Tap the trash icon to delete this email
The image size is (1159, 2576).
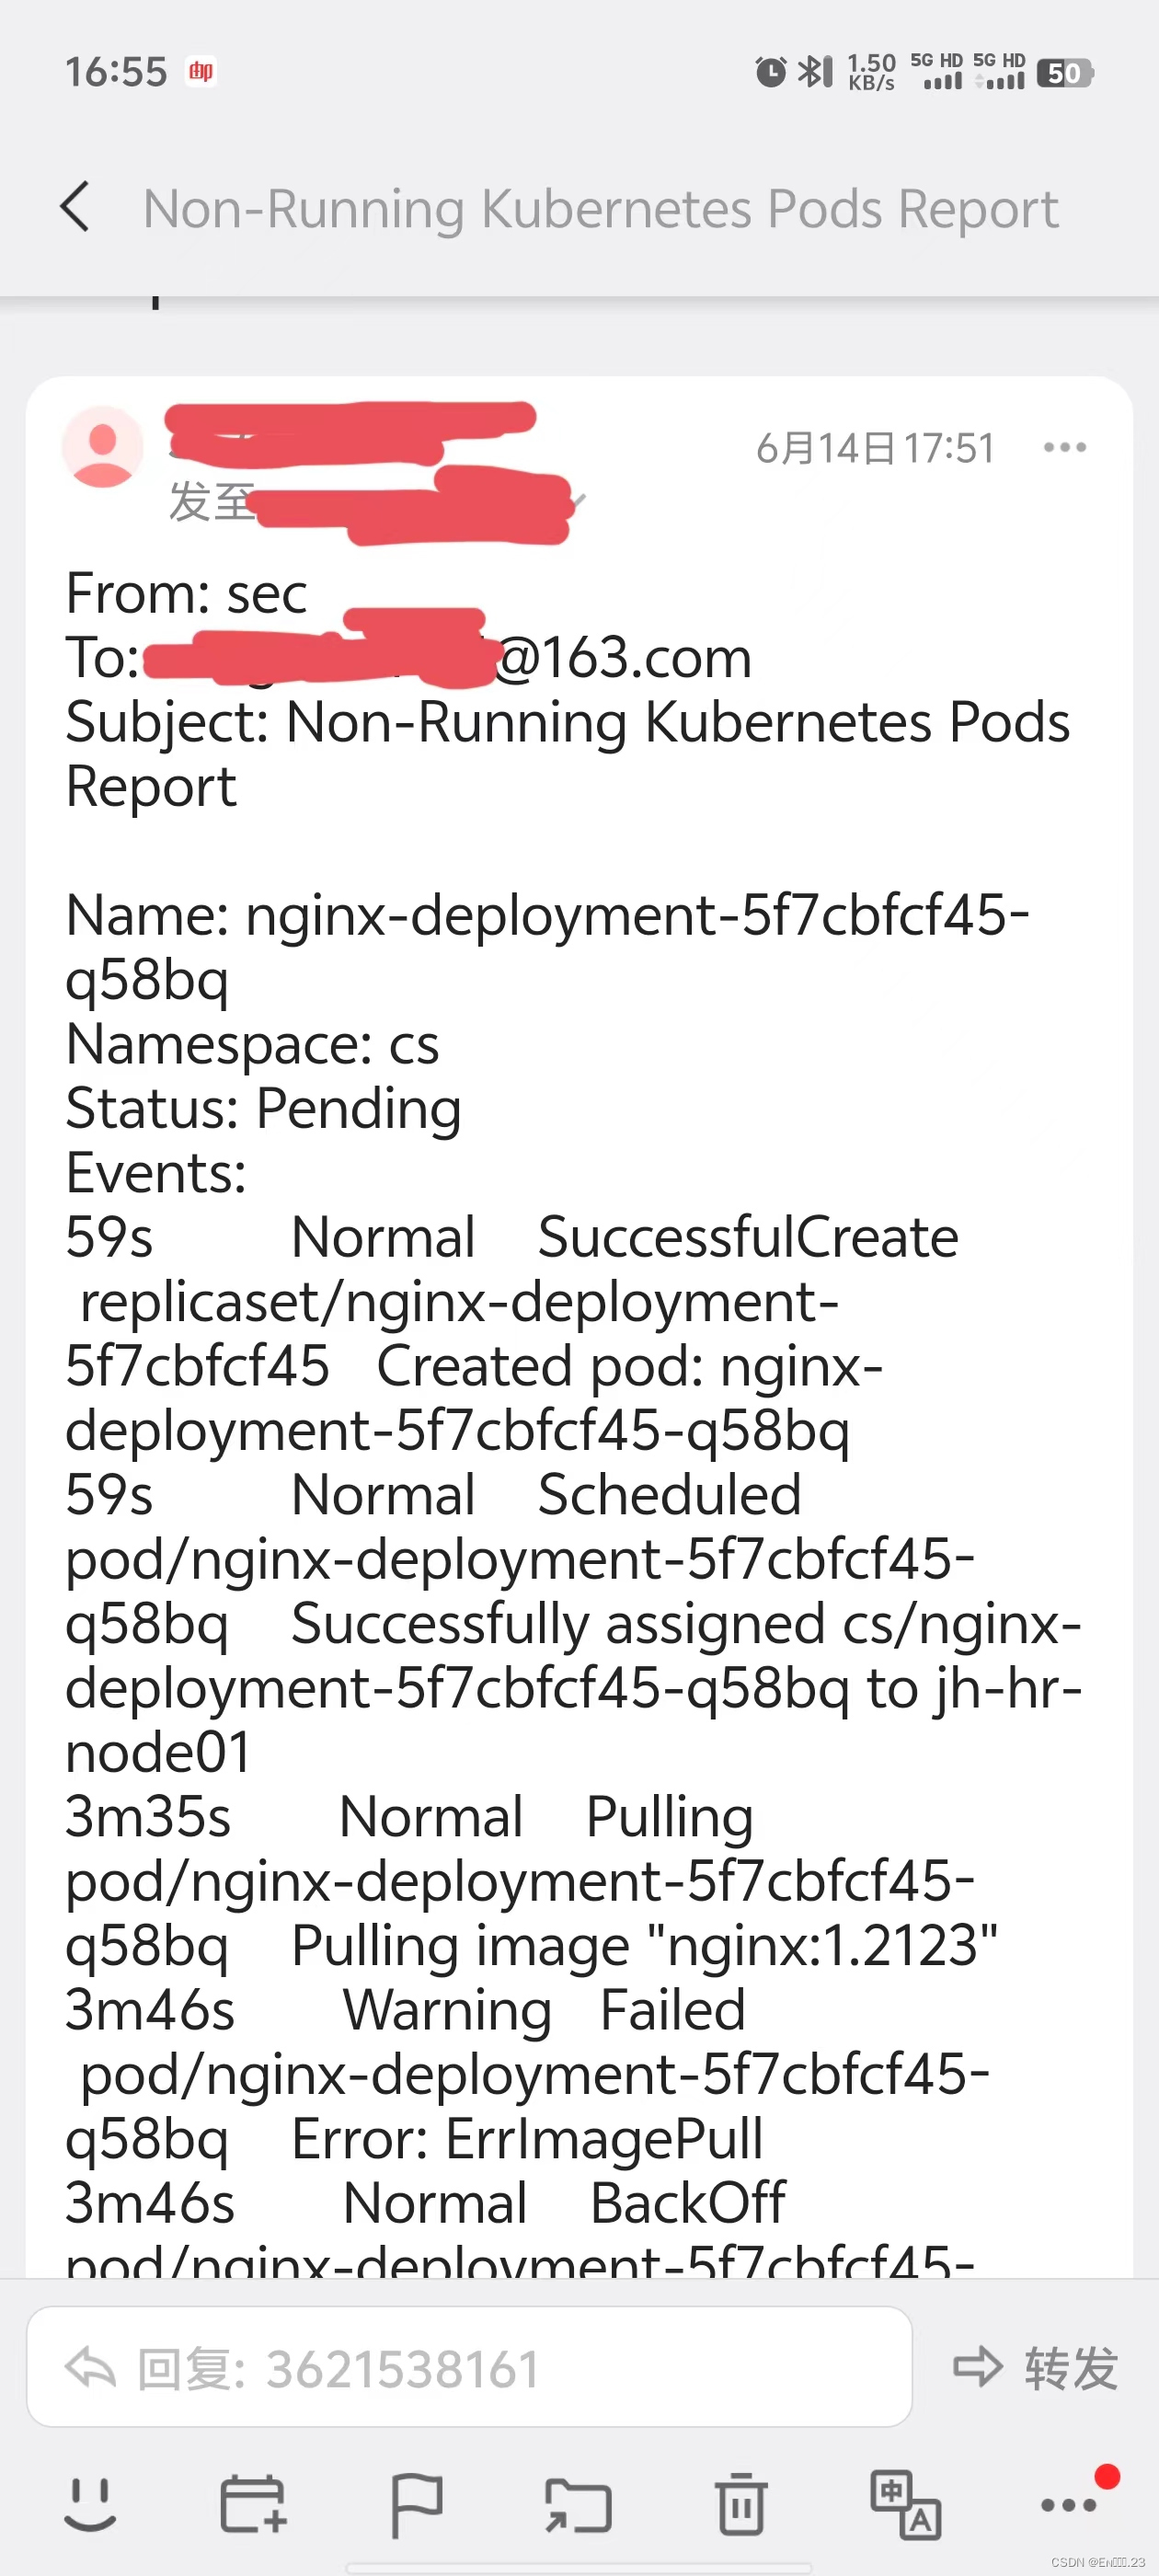point(740,2503)
